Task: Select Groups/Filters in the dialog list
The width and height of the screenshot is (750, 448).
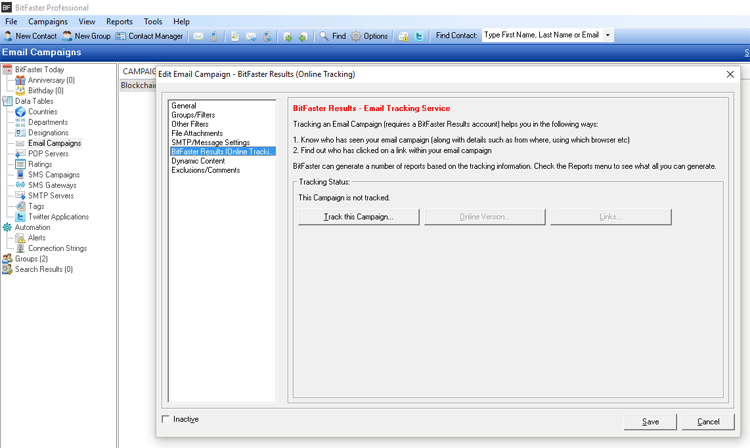Action: [x=193, y=115]
